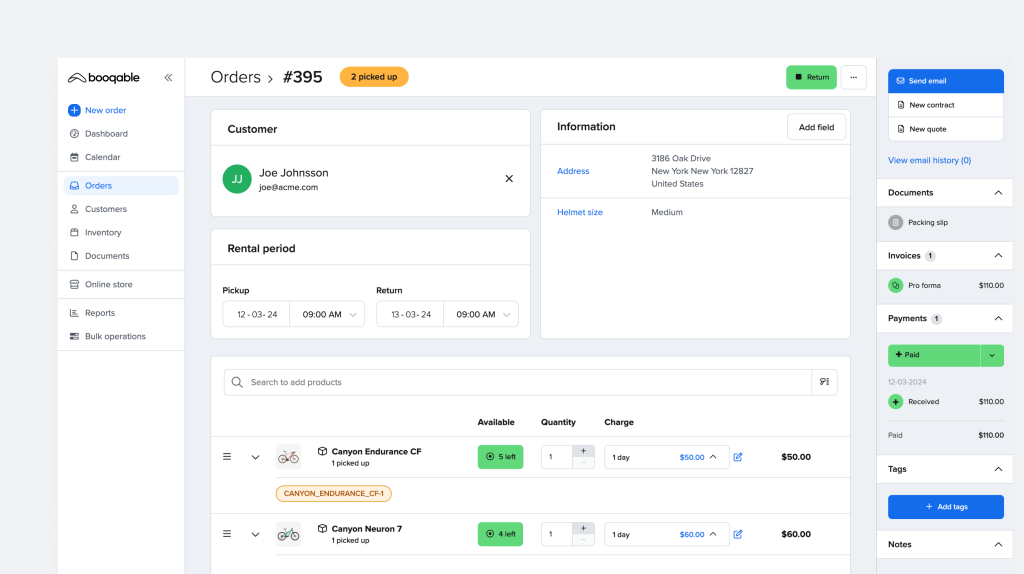Click the blue Add tags button
Image resolution: width=1024 pixels, height=574 pixels.
point(945,507)
